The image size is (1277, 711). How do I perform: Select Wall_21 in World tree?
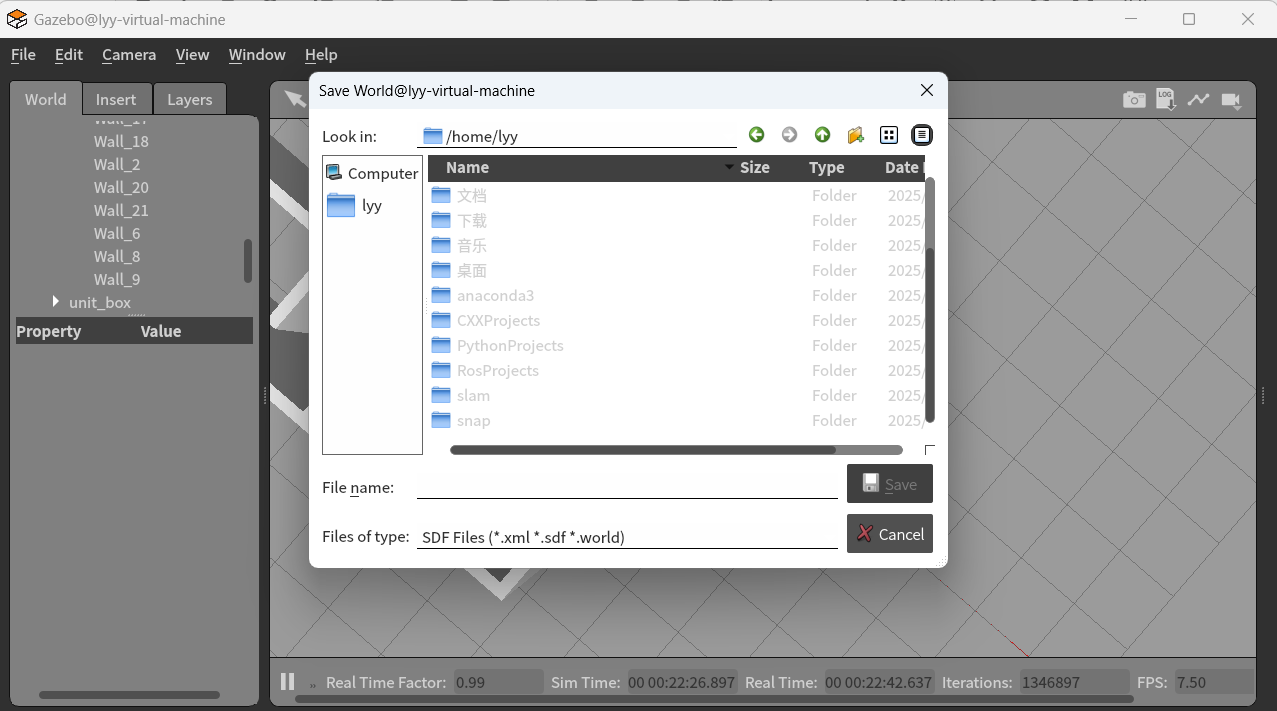(121, 210)
